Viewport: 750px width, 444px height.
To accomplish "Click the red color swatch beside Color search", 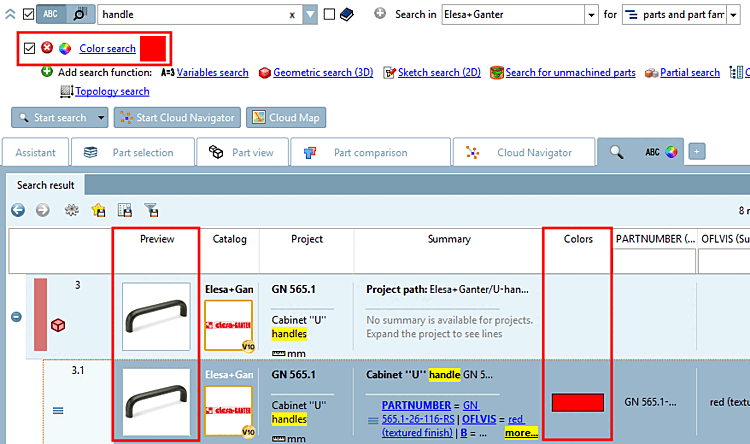I will point(153,48).
